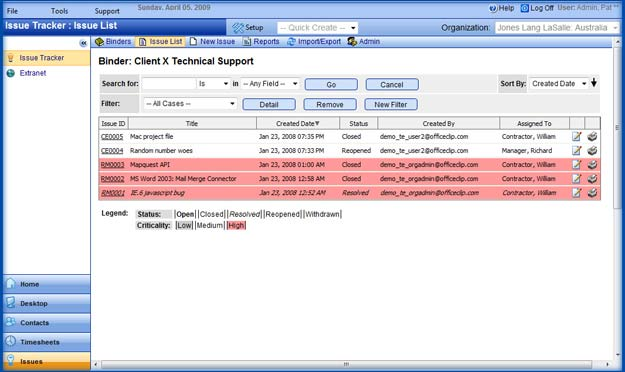Go to Home in navigation pane
625x372 pixels.
[47, 284]
